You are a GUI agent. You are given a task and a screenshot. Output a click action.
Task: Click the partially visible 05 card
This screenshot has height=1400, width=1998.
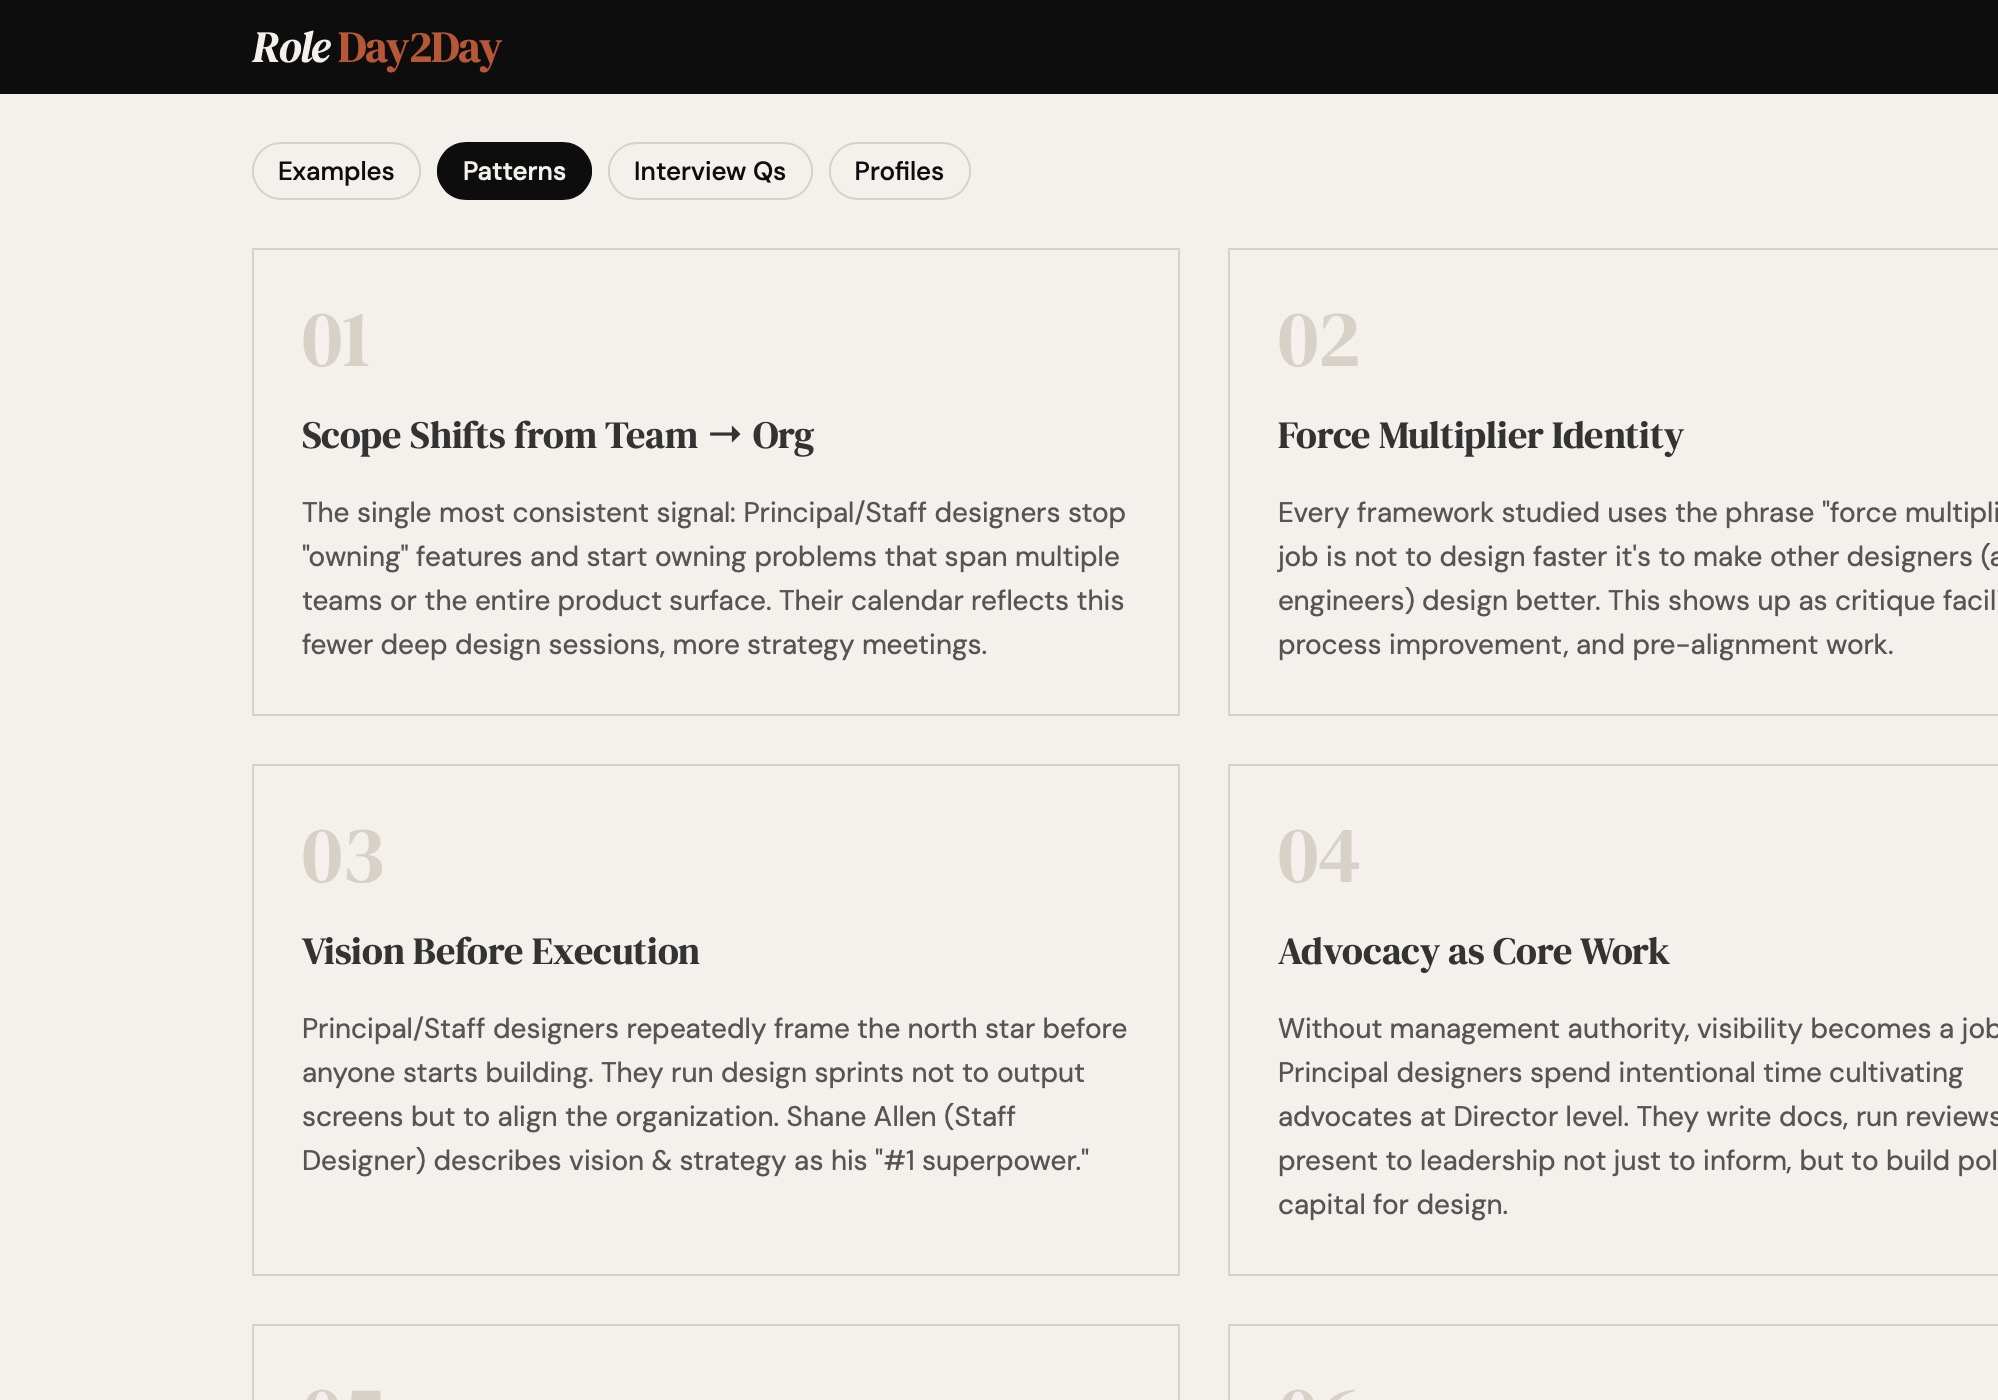(715, 1362)
